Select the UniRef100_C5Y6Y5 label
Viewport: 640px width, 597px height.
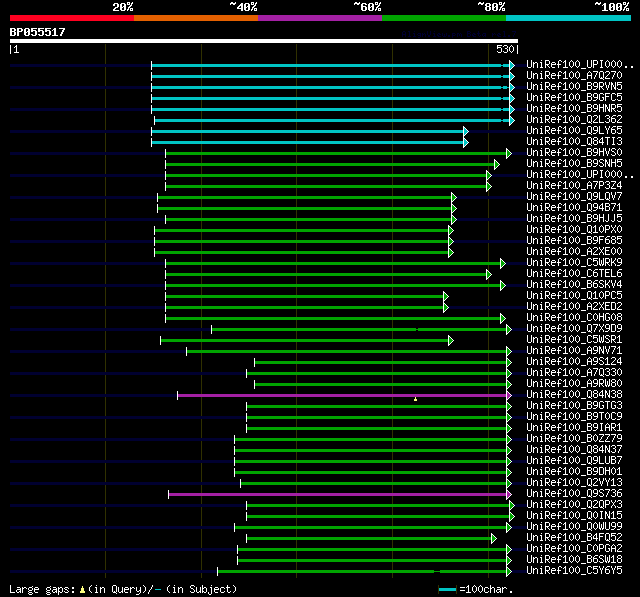[574, 571]
